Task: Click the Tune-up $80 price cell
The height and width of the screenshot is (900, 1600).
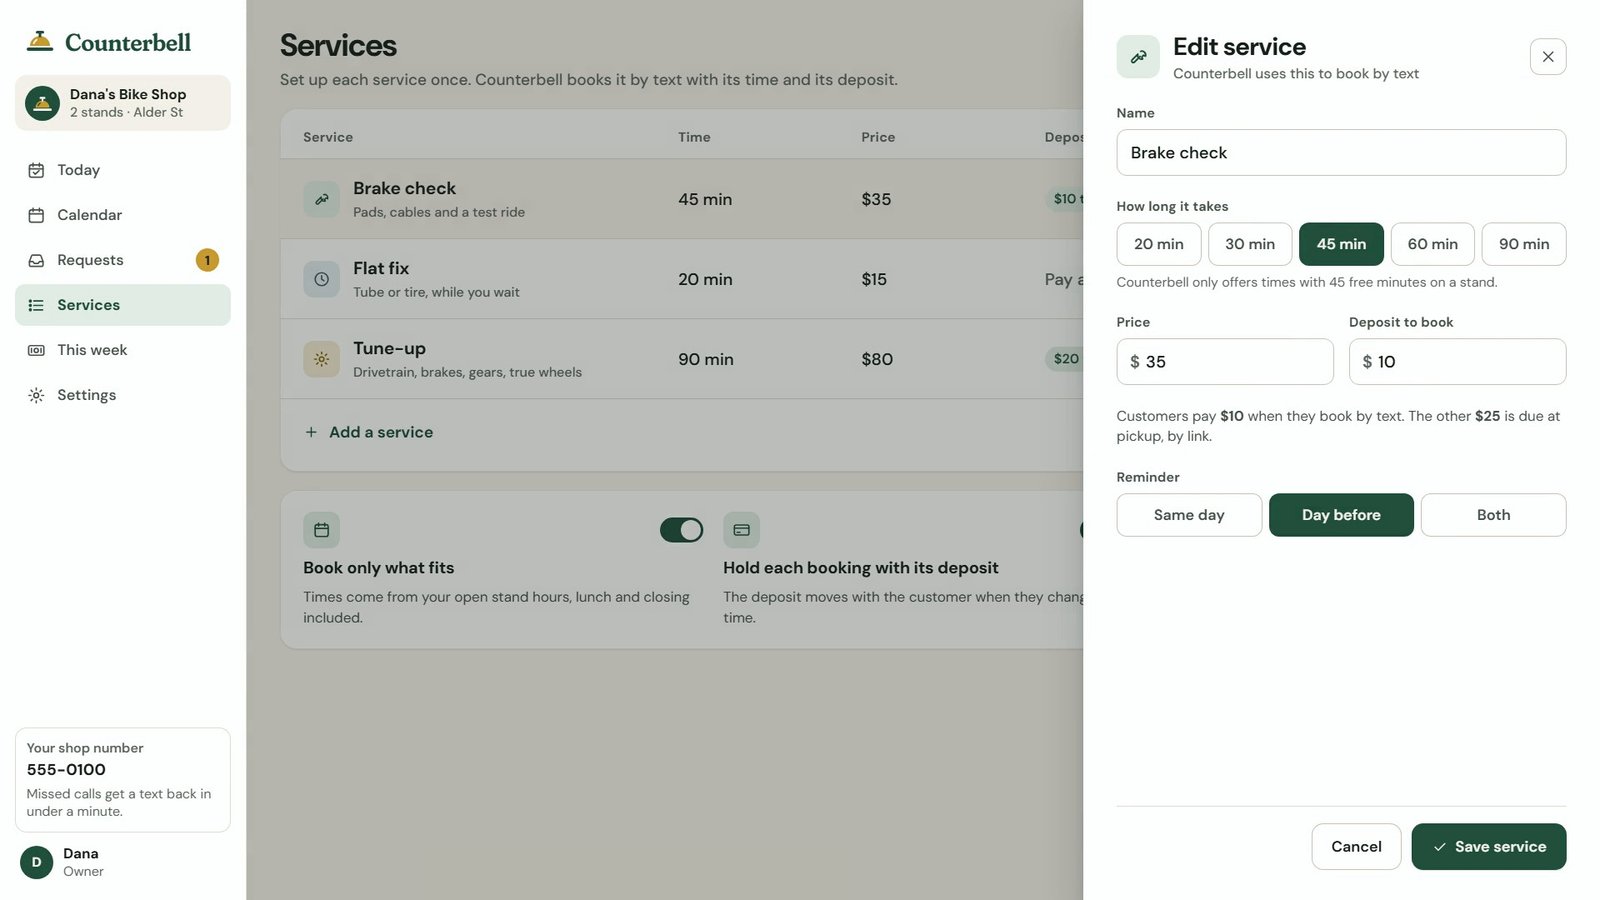Action: (x=877, y=359)
